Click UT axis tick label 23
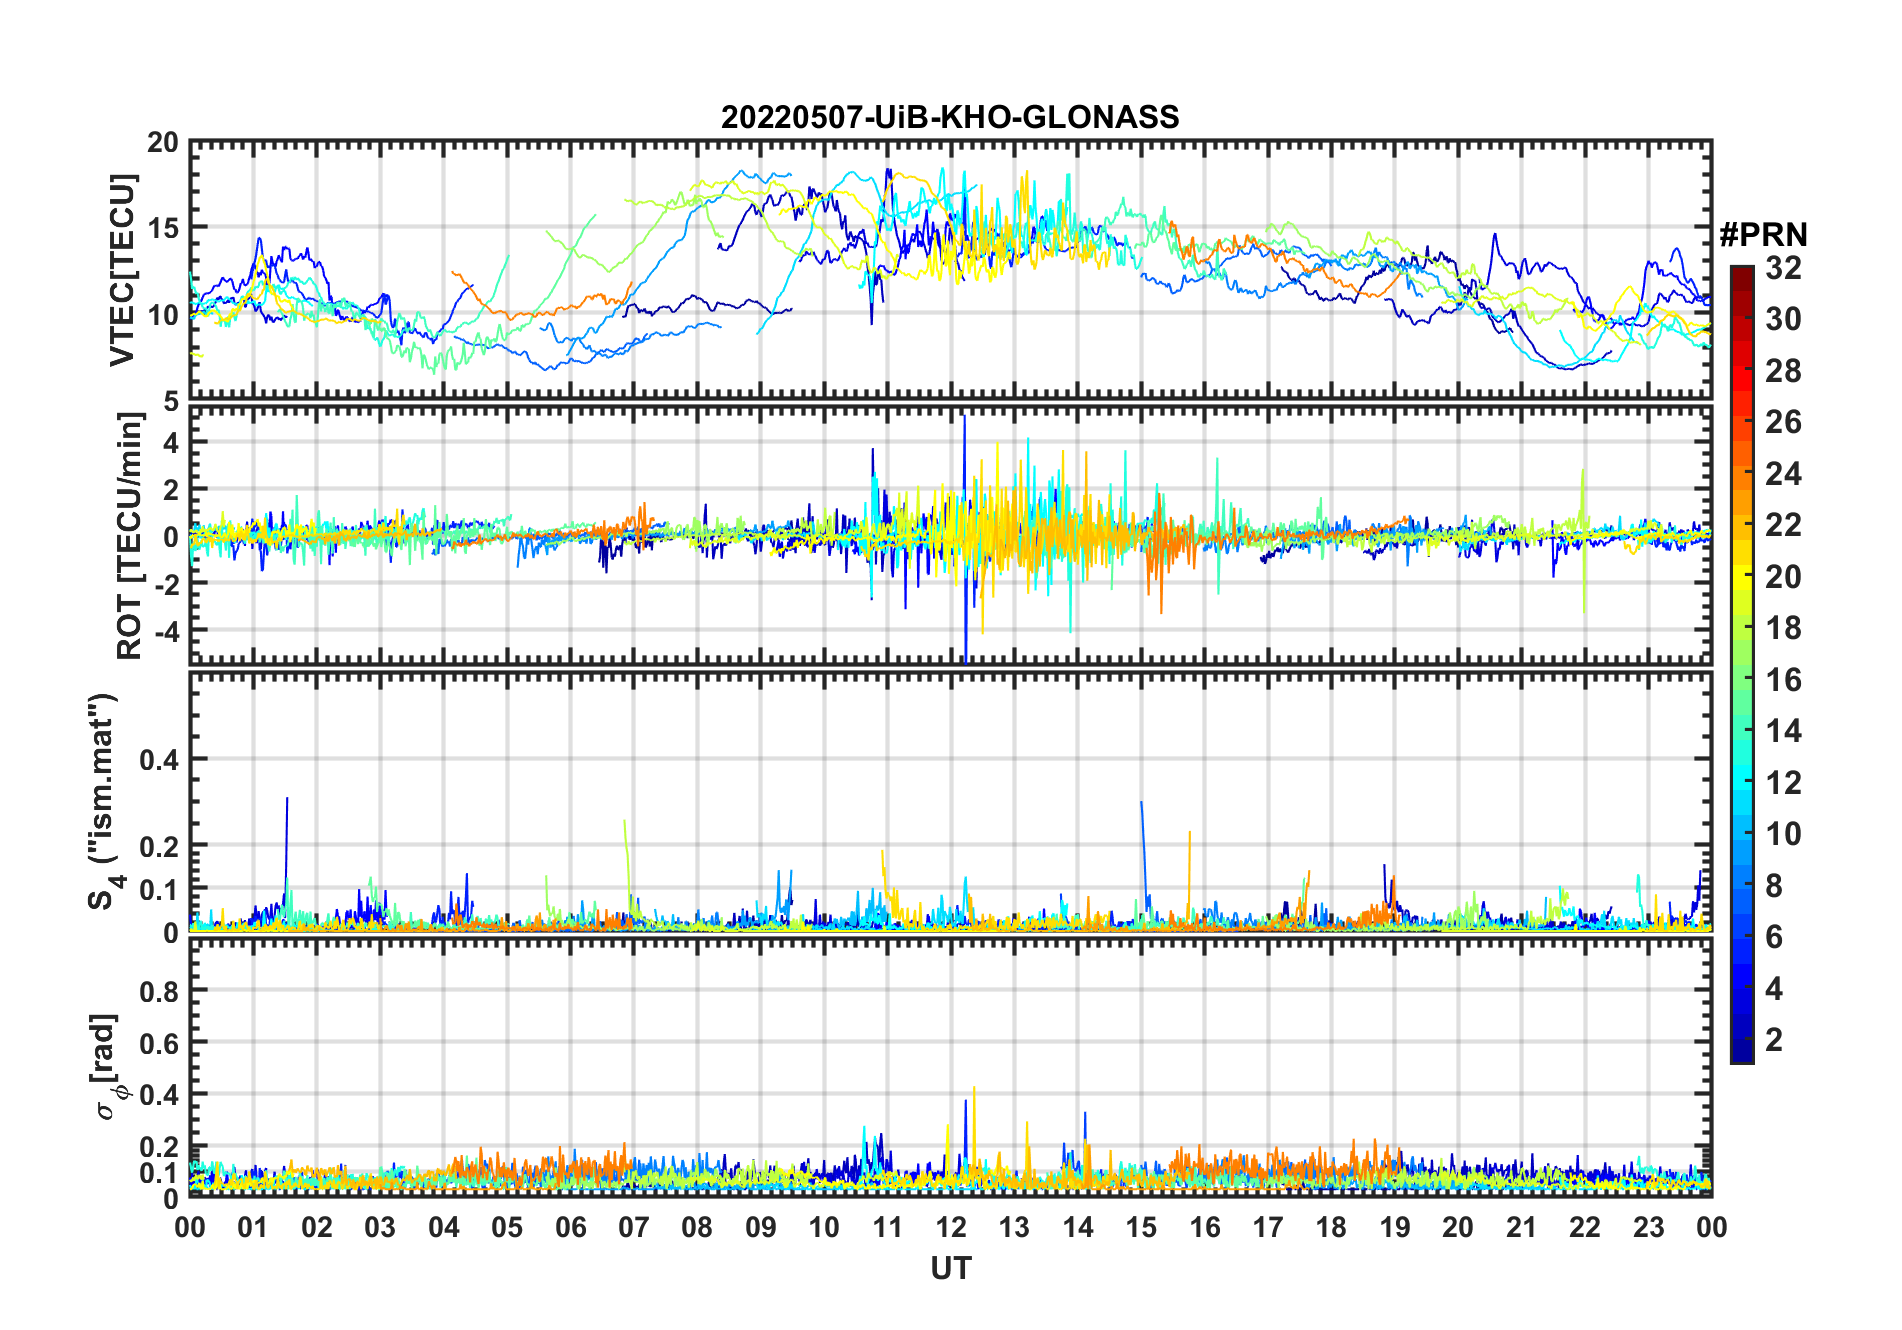The width and height of the screenshot is (1902, 1330). [1649, 1227]
